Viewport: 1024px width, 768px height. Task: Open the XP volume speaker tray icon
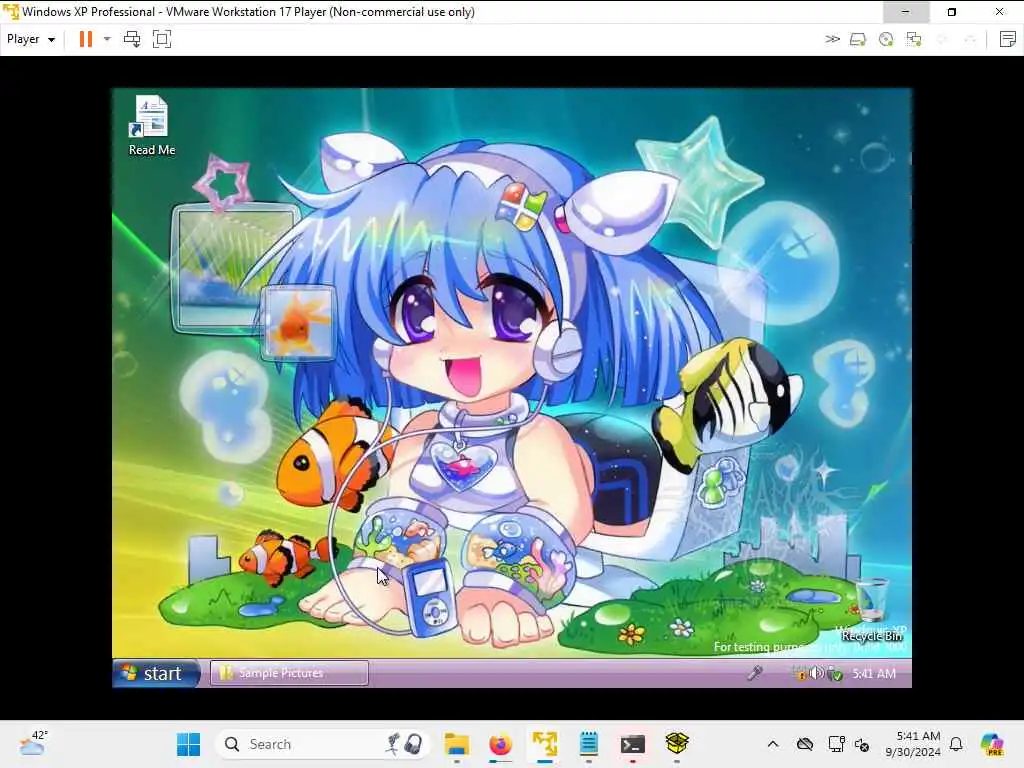816,673
